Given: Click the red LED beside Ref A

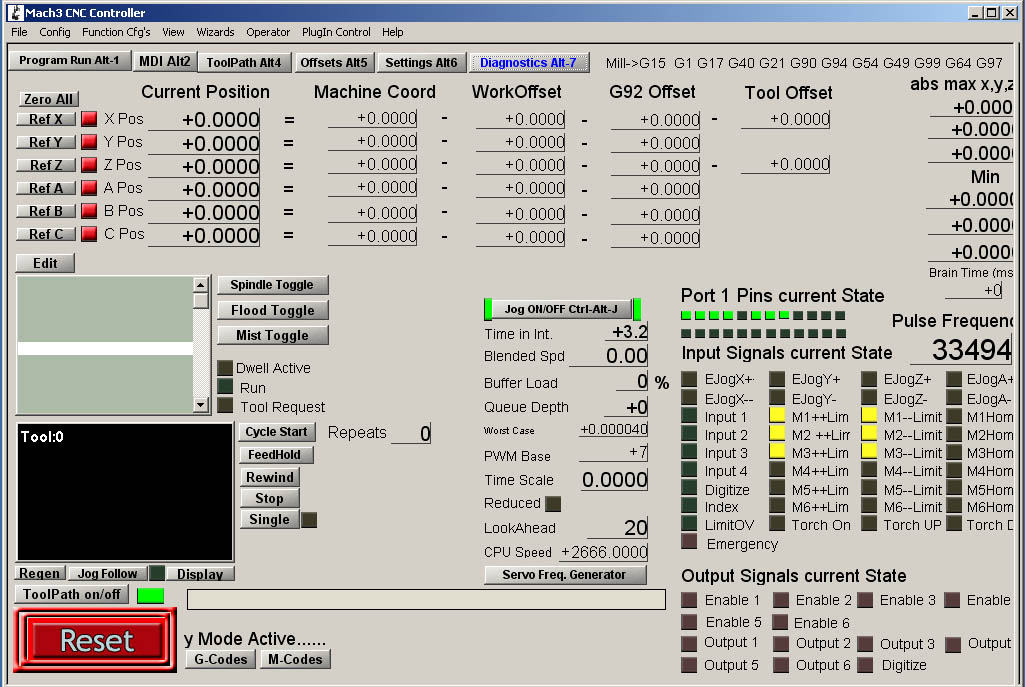Looking at the screenshot, I should 89,188.
